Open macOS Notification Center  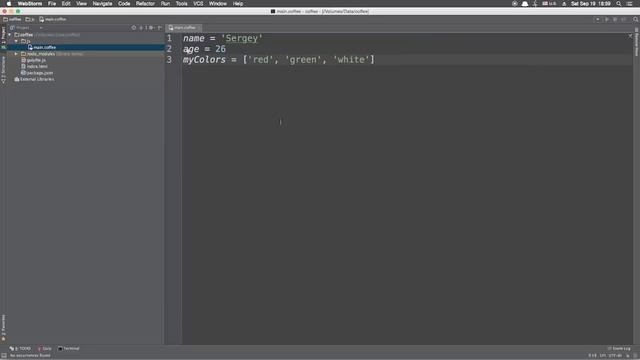pos(630,4)
